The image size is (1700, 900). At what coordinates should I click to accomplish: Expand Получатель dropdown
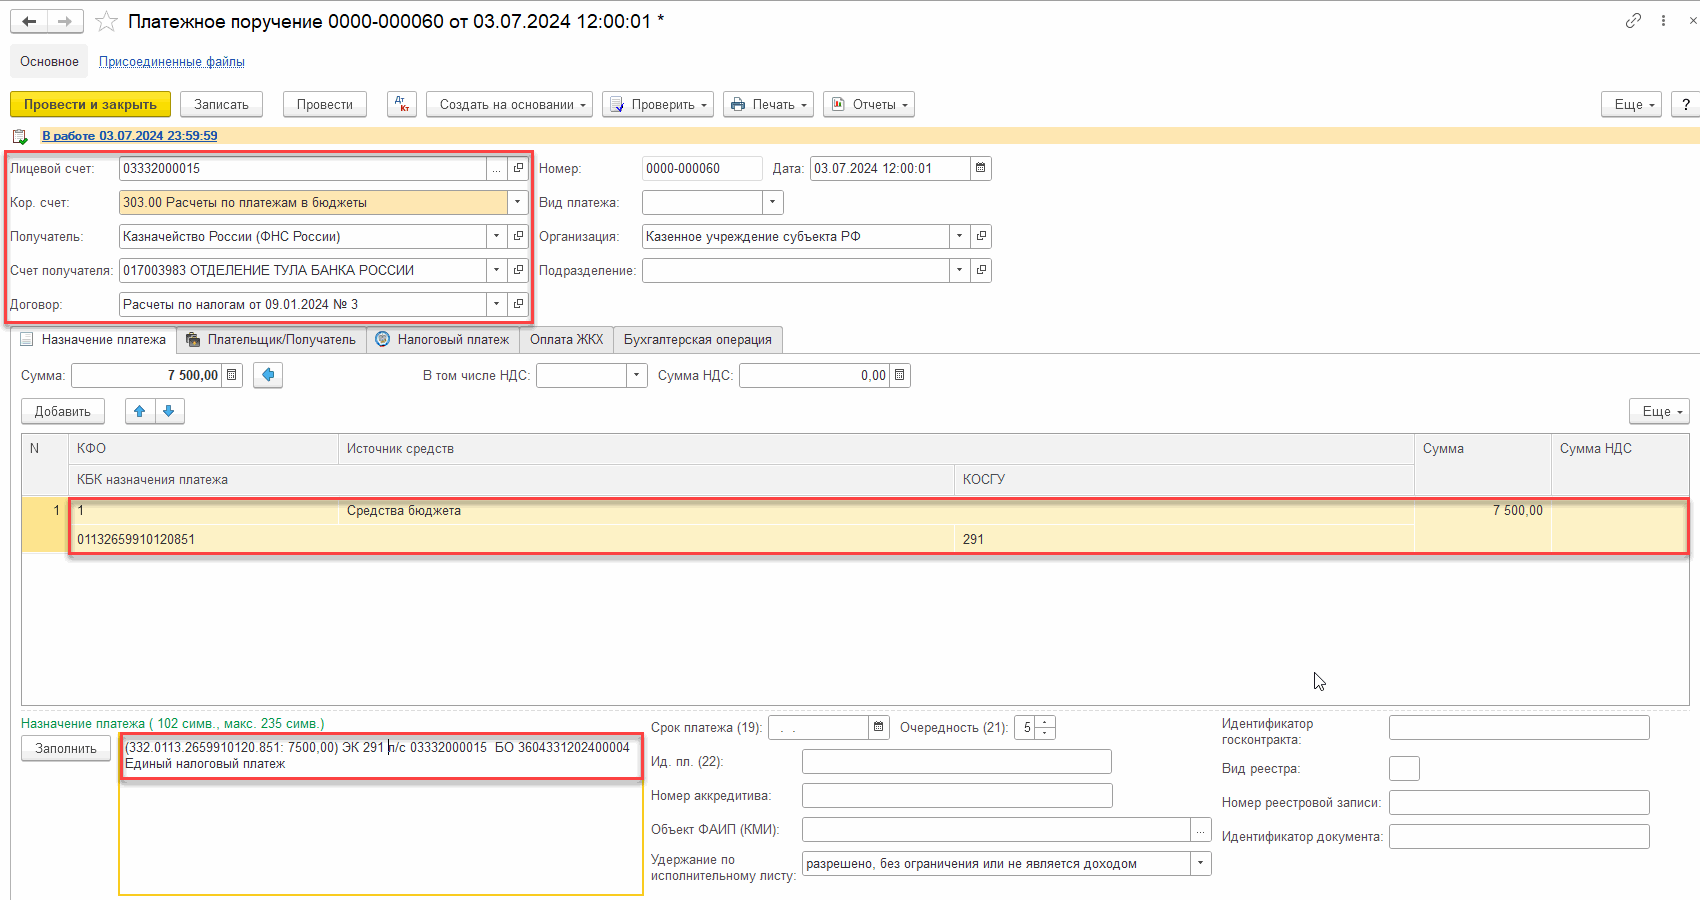tap(496, 236)
